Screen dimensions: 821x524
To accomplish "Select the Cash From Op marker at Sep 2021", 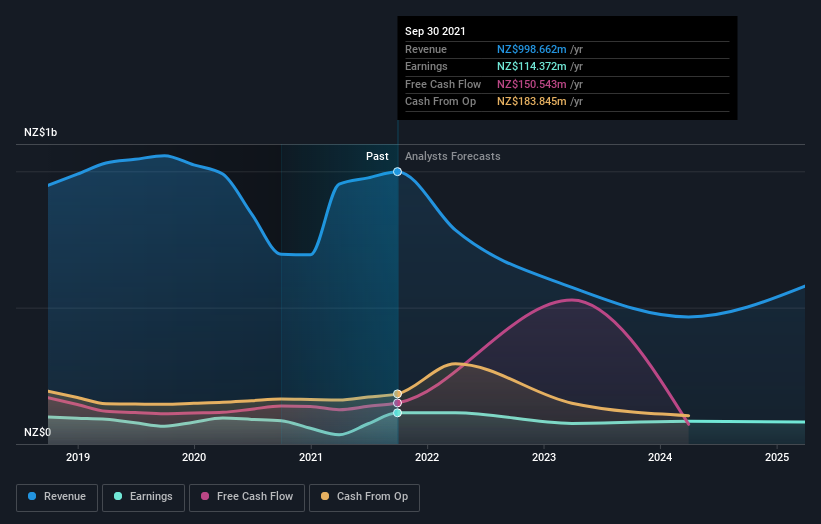I will pos(397,394).
